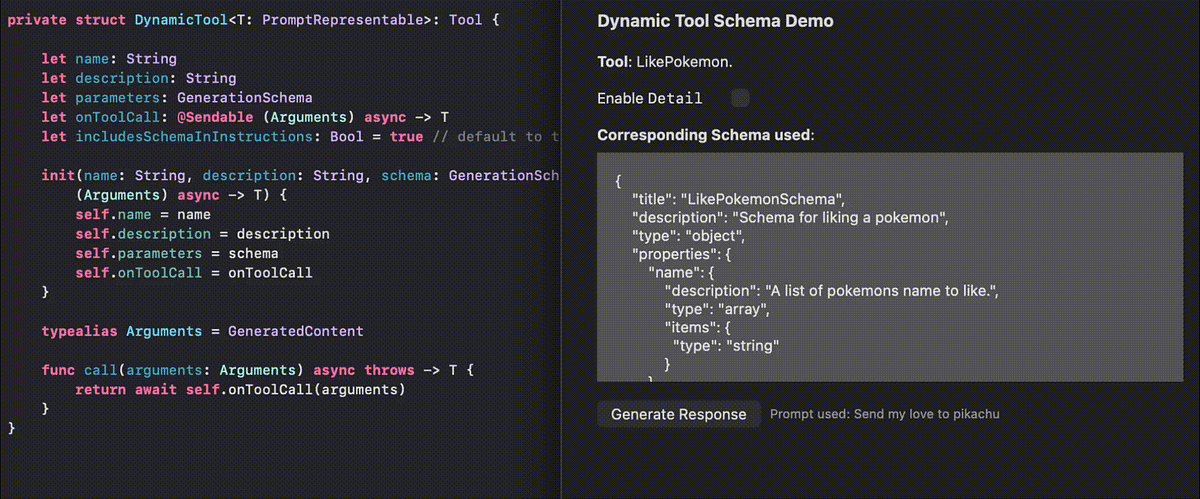Viewport: 1200px width, 499px height.
Task: Click the '"type": "array"' line
Action: 716,309
